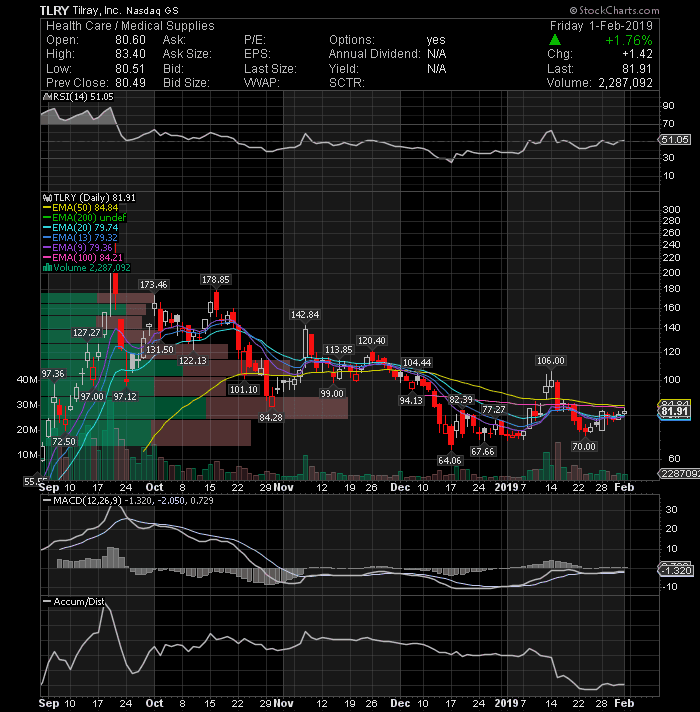Click the 178.85 price peak annotation
The image size is (700, 712).
pyautogui.click(x=216, y=280)
